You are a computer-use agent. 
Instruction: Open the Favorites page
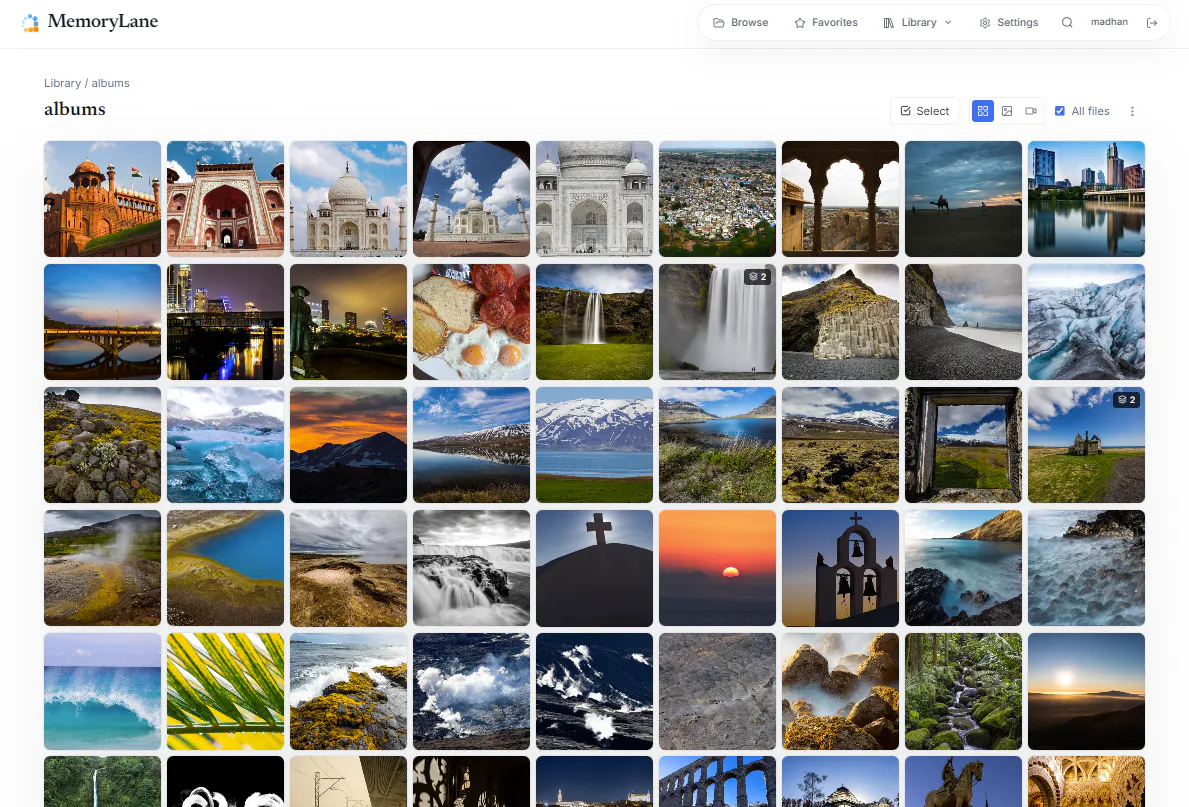tap(826, 23)
